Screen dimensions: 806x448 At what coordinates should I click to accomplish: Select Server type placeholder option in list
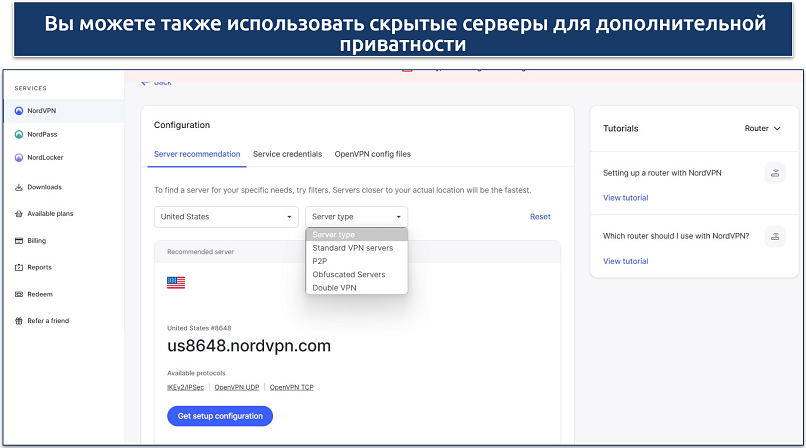357,235
